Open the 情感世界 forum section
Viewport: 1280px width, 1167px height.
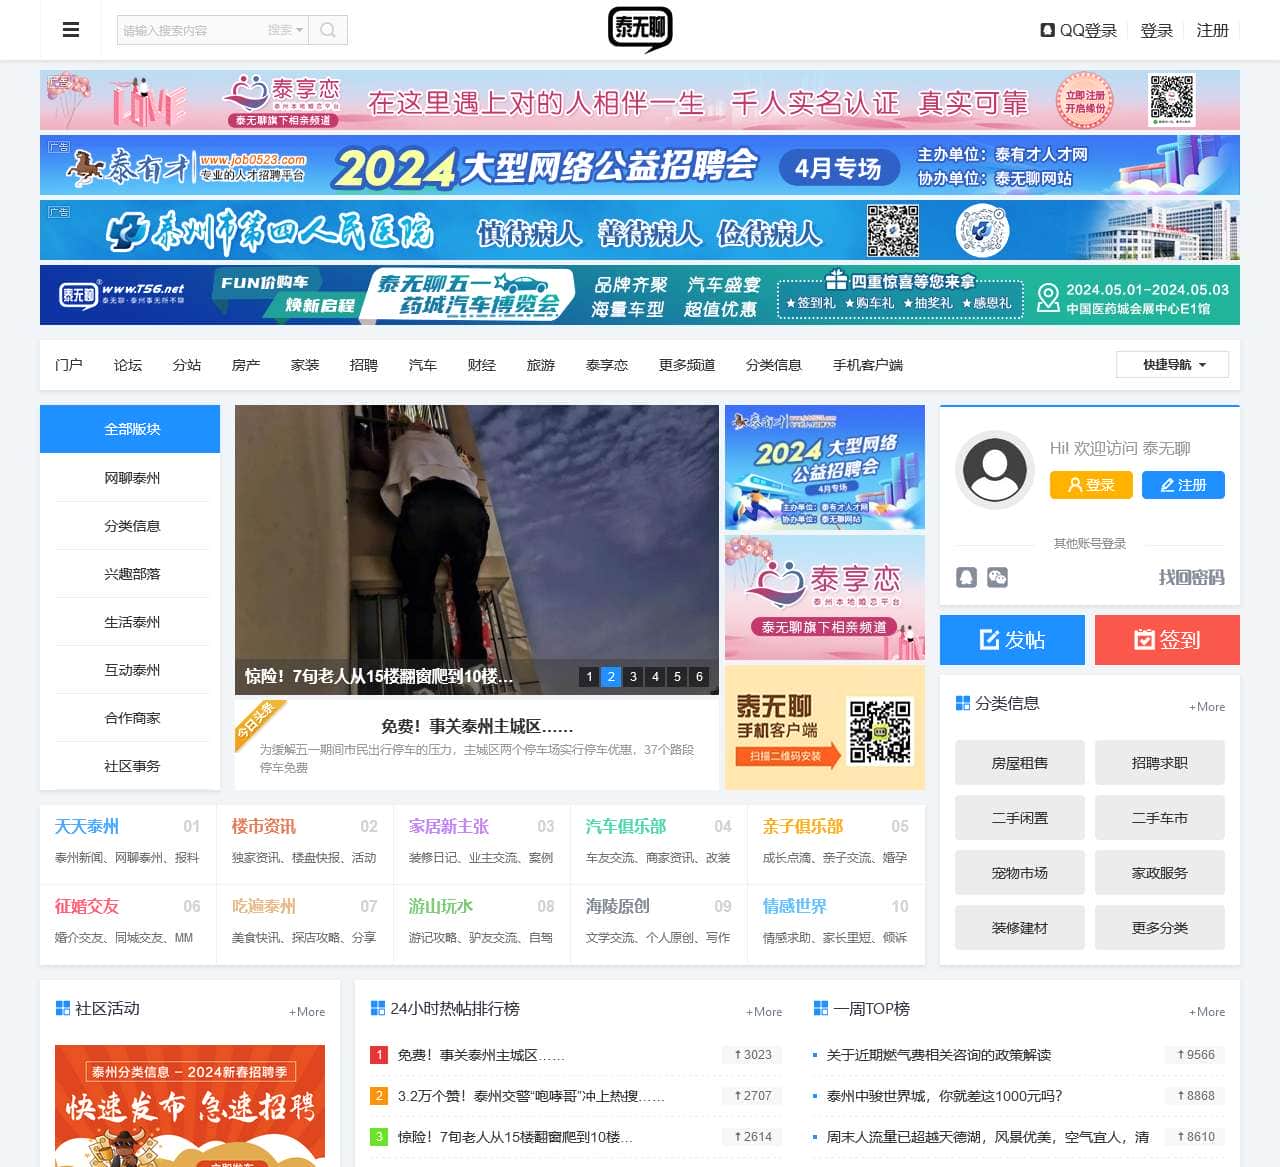pyautogui.click(x=794, y=906)
